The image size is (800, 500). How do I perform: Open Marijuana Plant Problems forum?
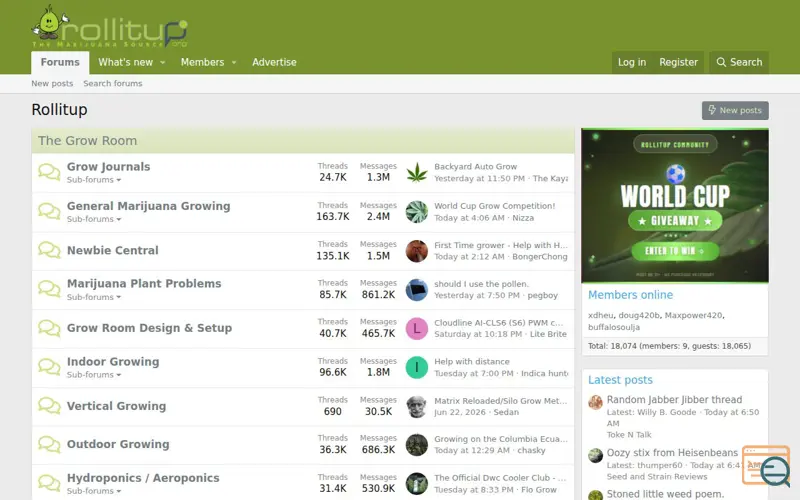pos(144,284)
